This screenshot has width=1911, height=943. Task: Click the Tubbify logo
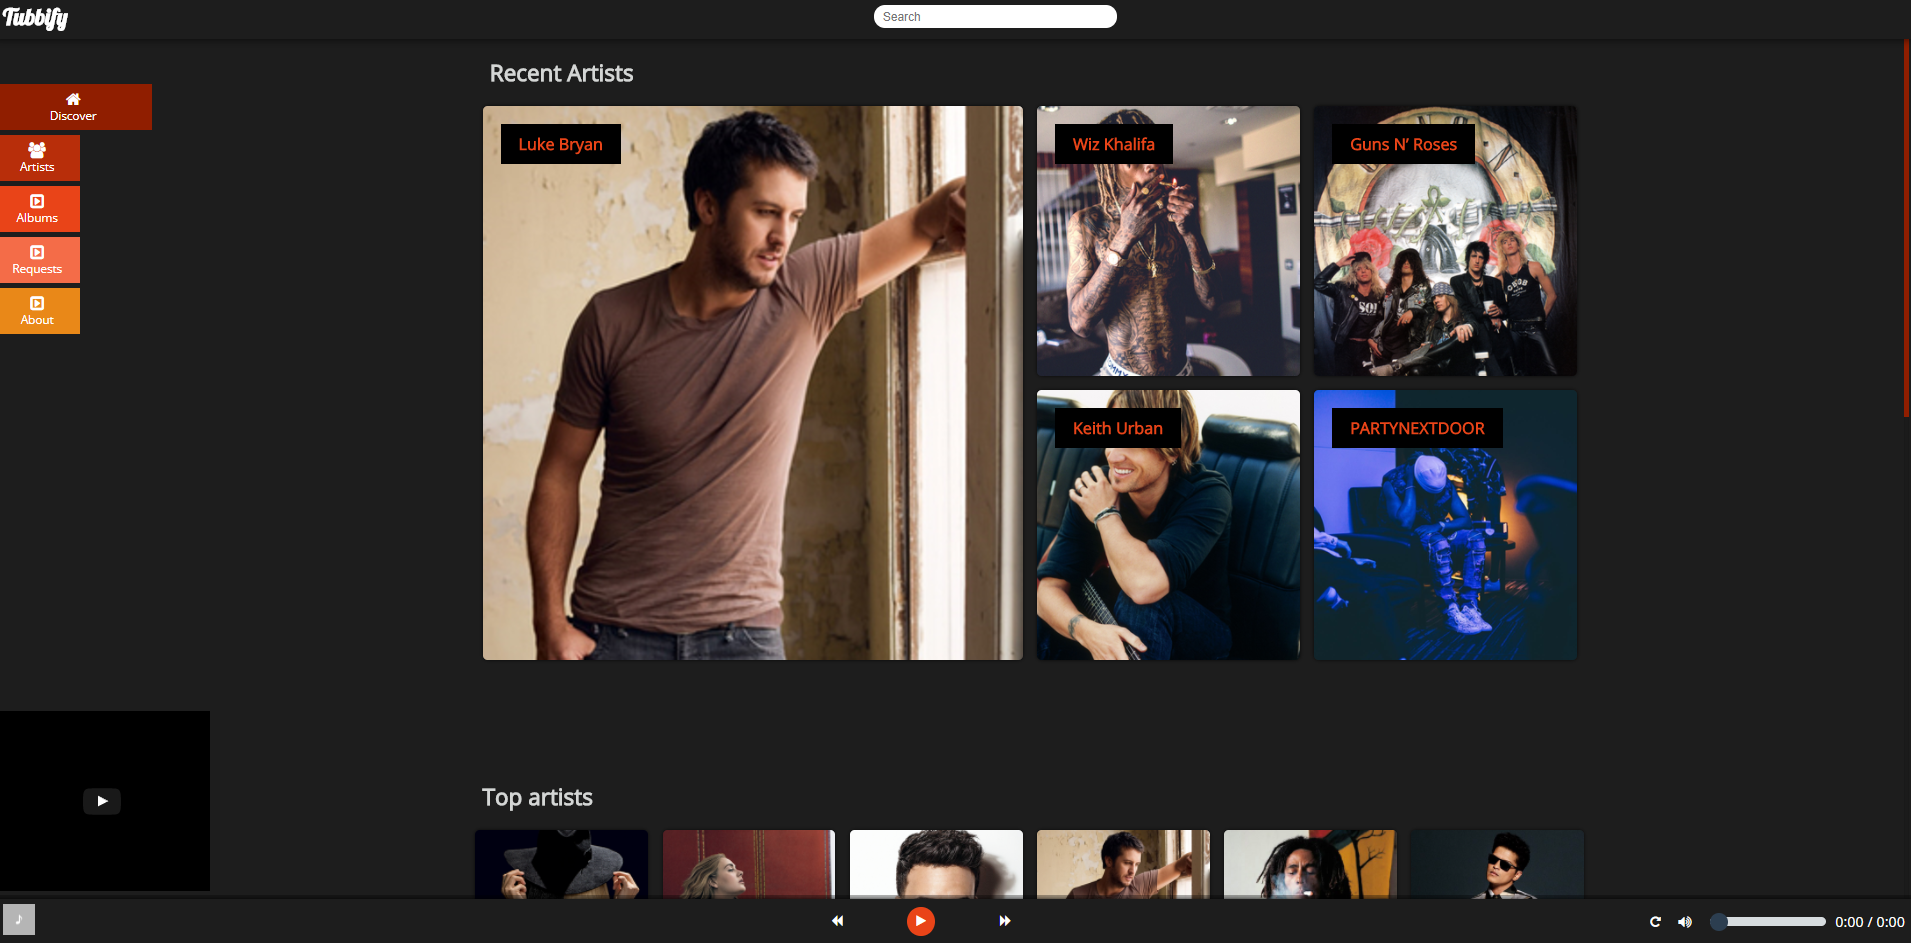coord(36,18)
